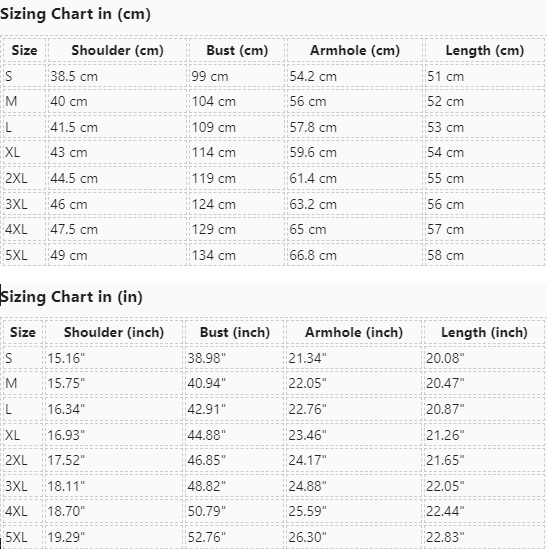Click the 104 cm bust cell
The image size is (547, 549).
click(237, 102)
